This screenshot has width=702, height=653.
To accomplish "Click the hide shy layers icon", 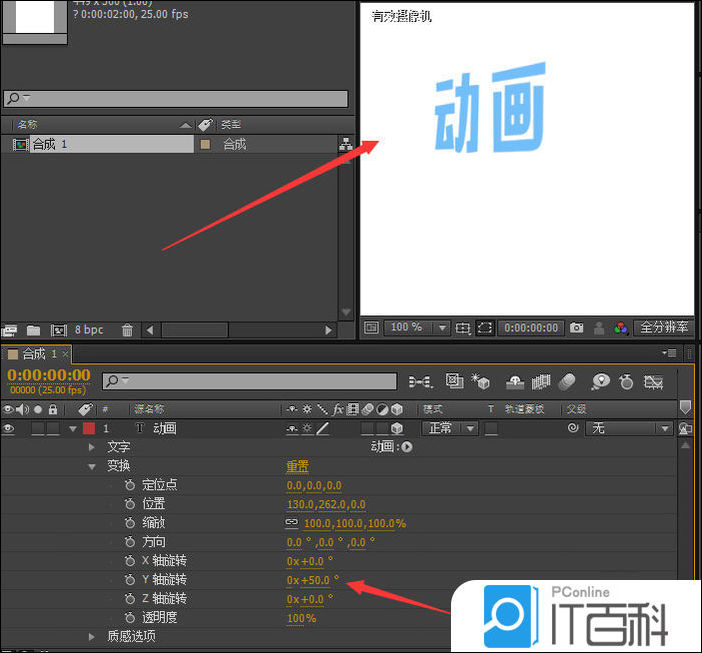I will pos(515,382).
